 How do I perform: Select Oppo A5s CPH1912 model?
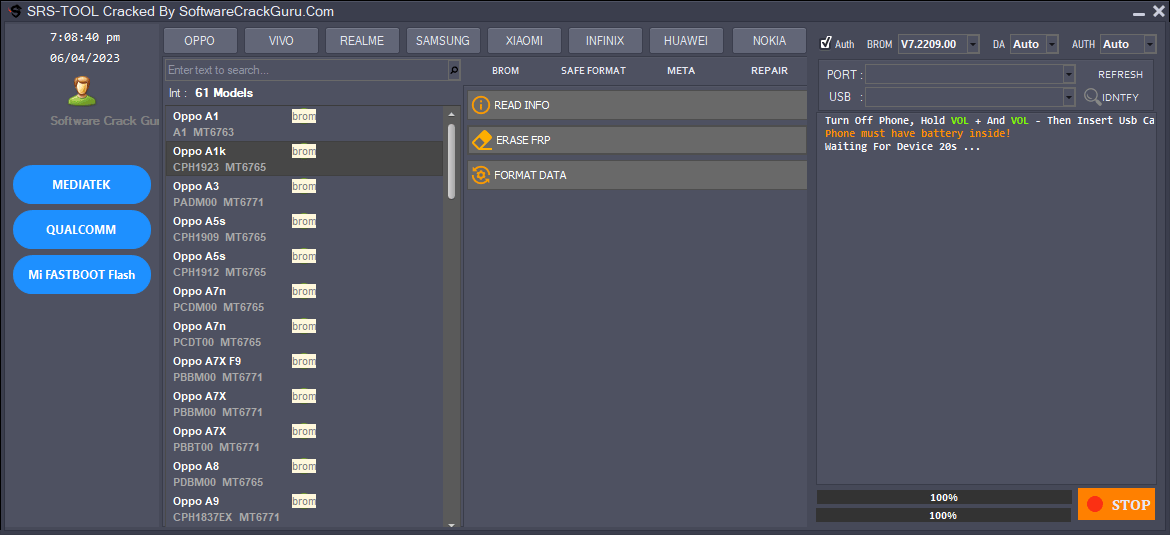304,264
